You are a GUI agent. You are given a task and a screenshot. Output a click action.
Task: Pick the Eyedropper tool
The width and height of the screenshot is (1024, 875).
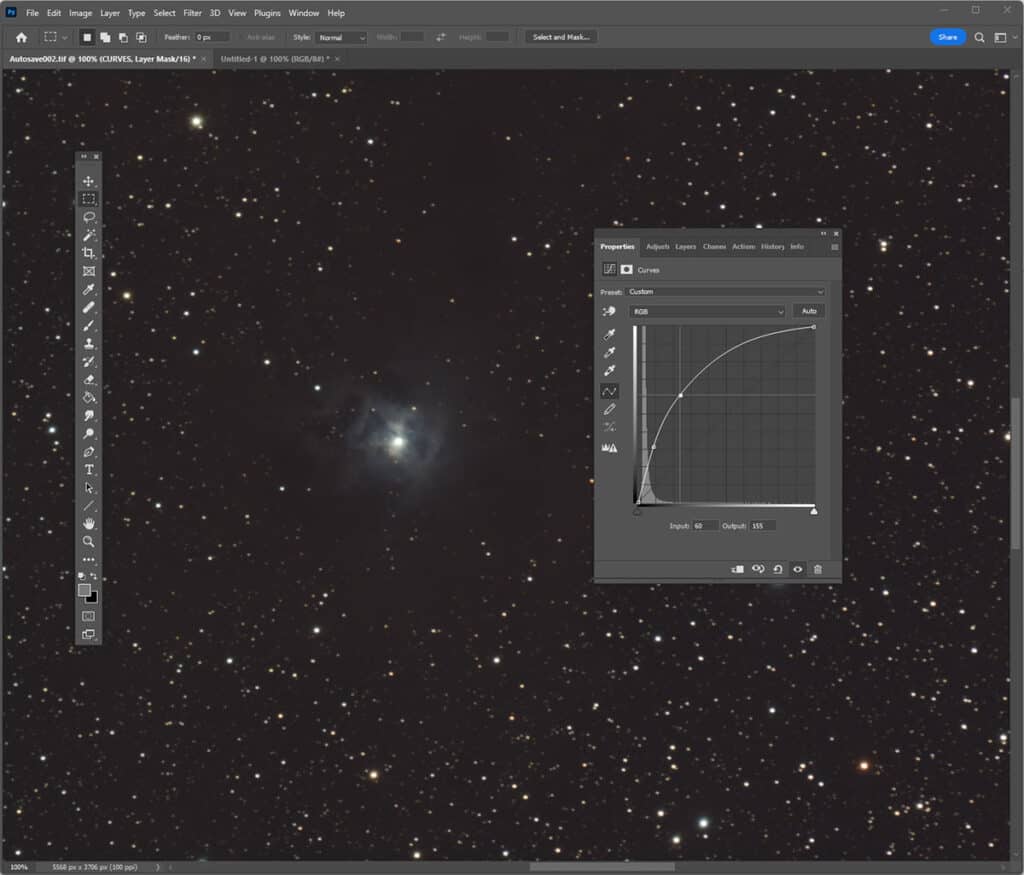coord(89,289)
